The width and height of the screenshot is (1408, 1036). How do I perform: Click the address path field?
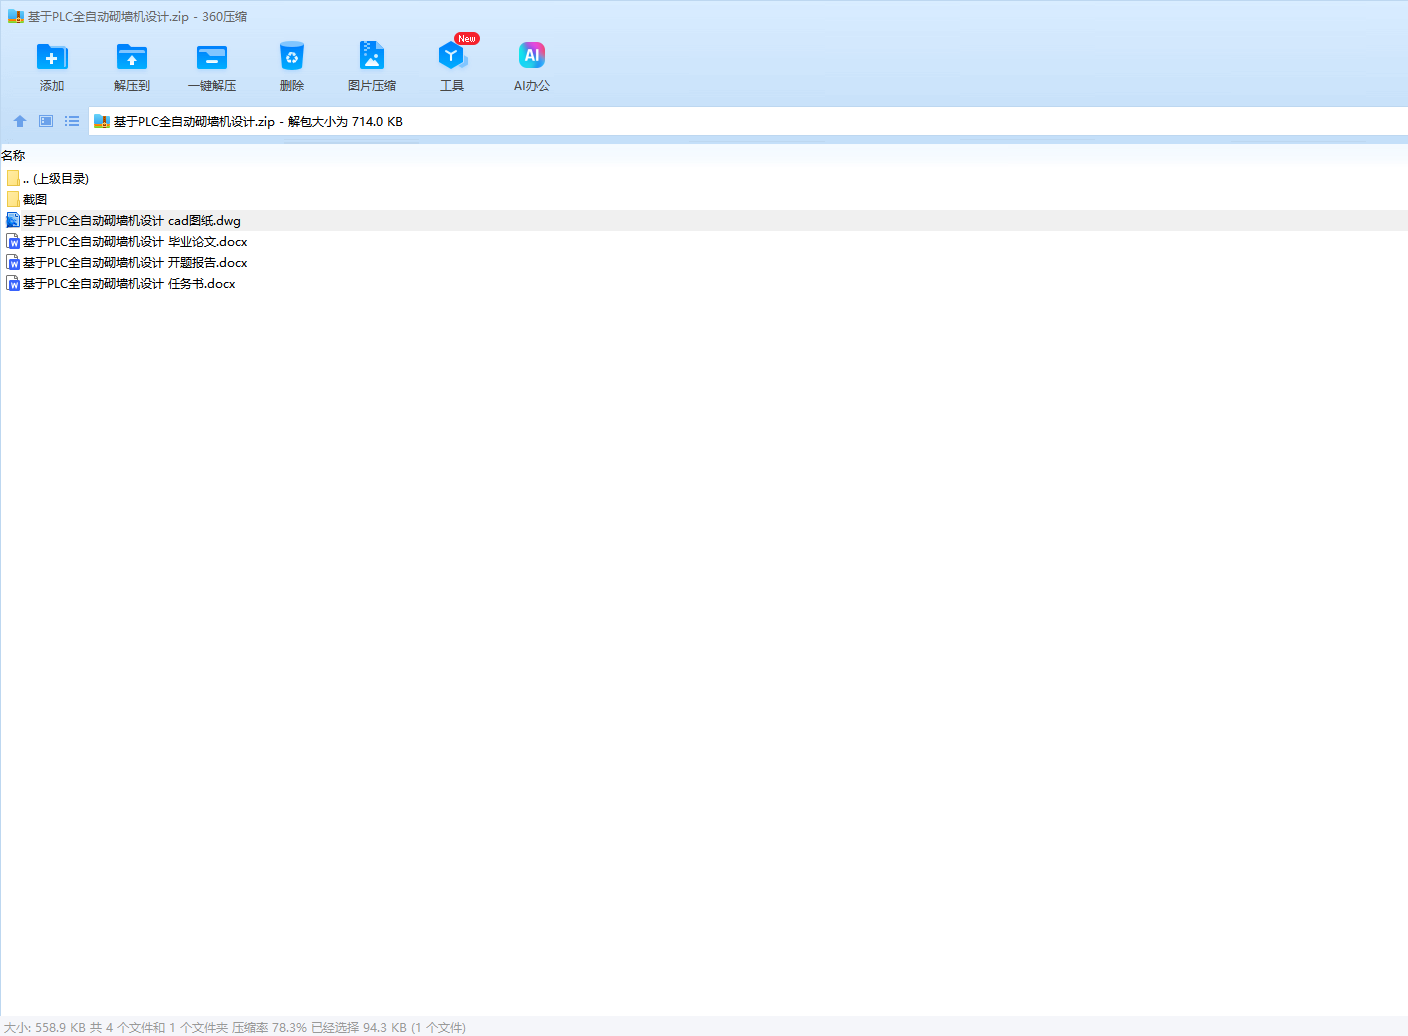[748, 122]
